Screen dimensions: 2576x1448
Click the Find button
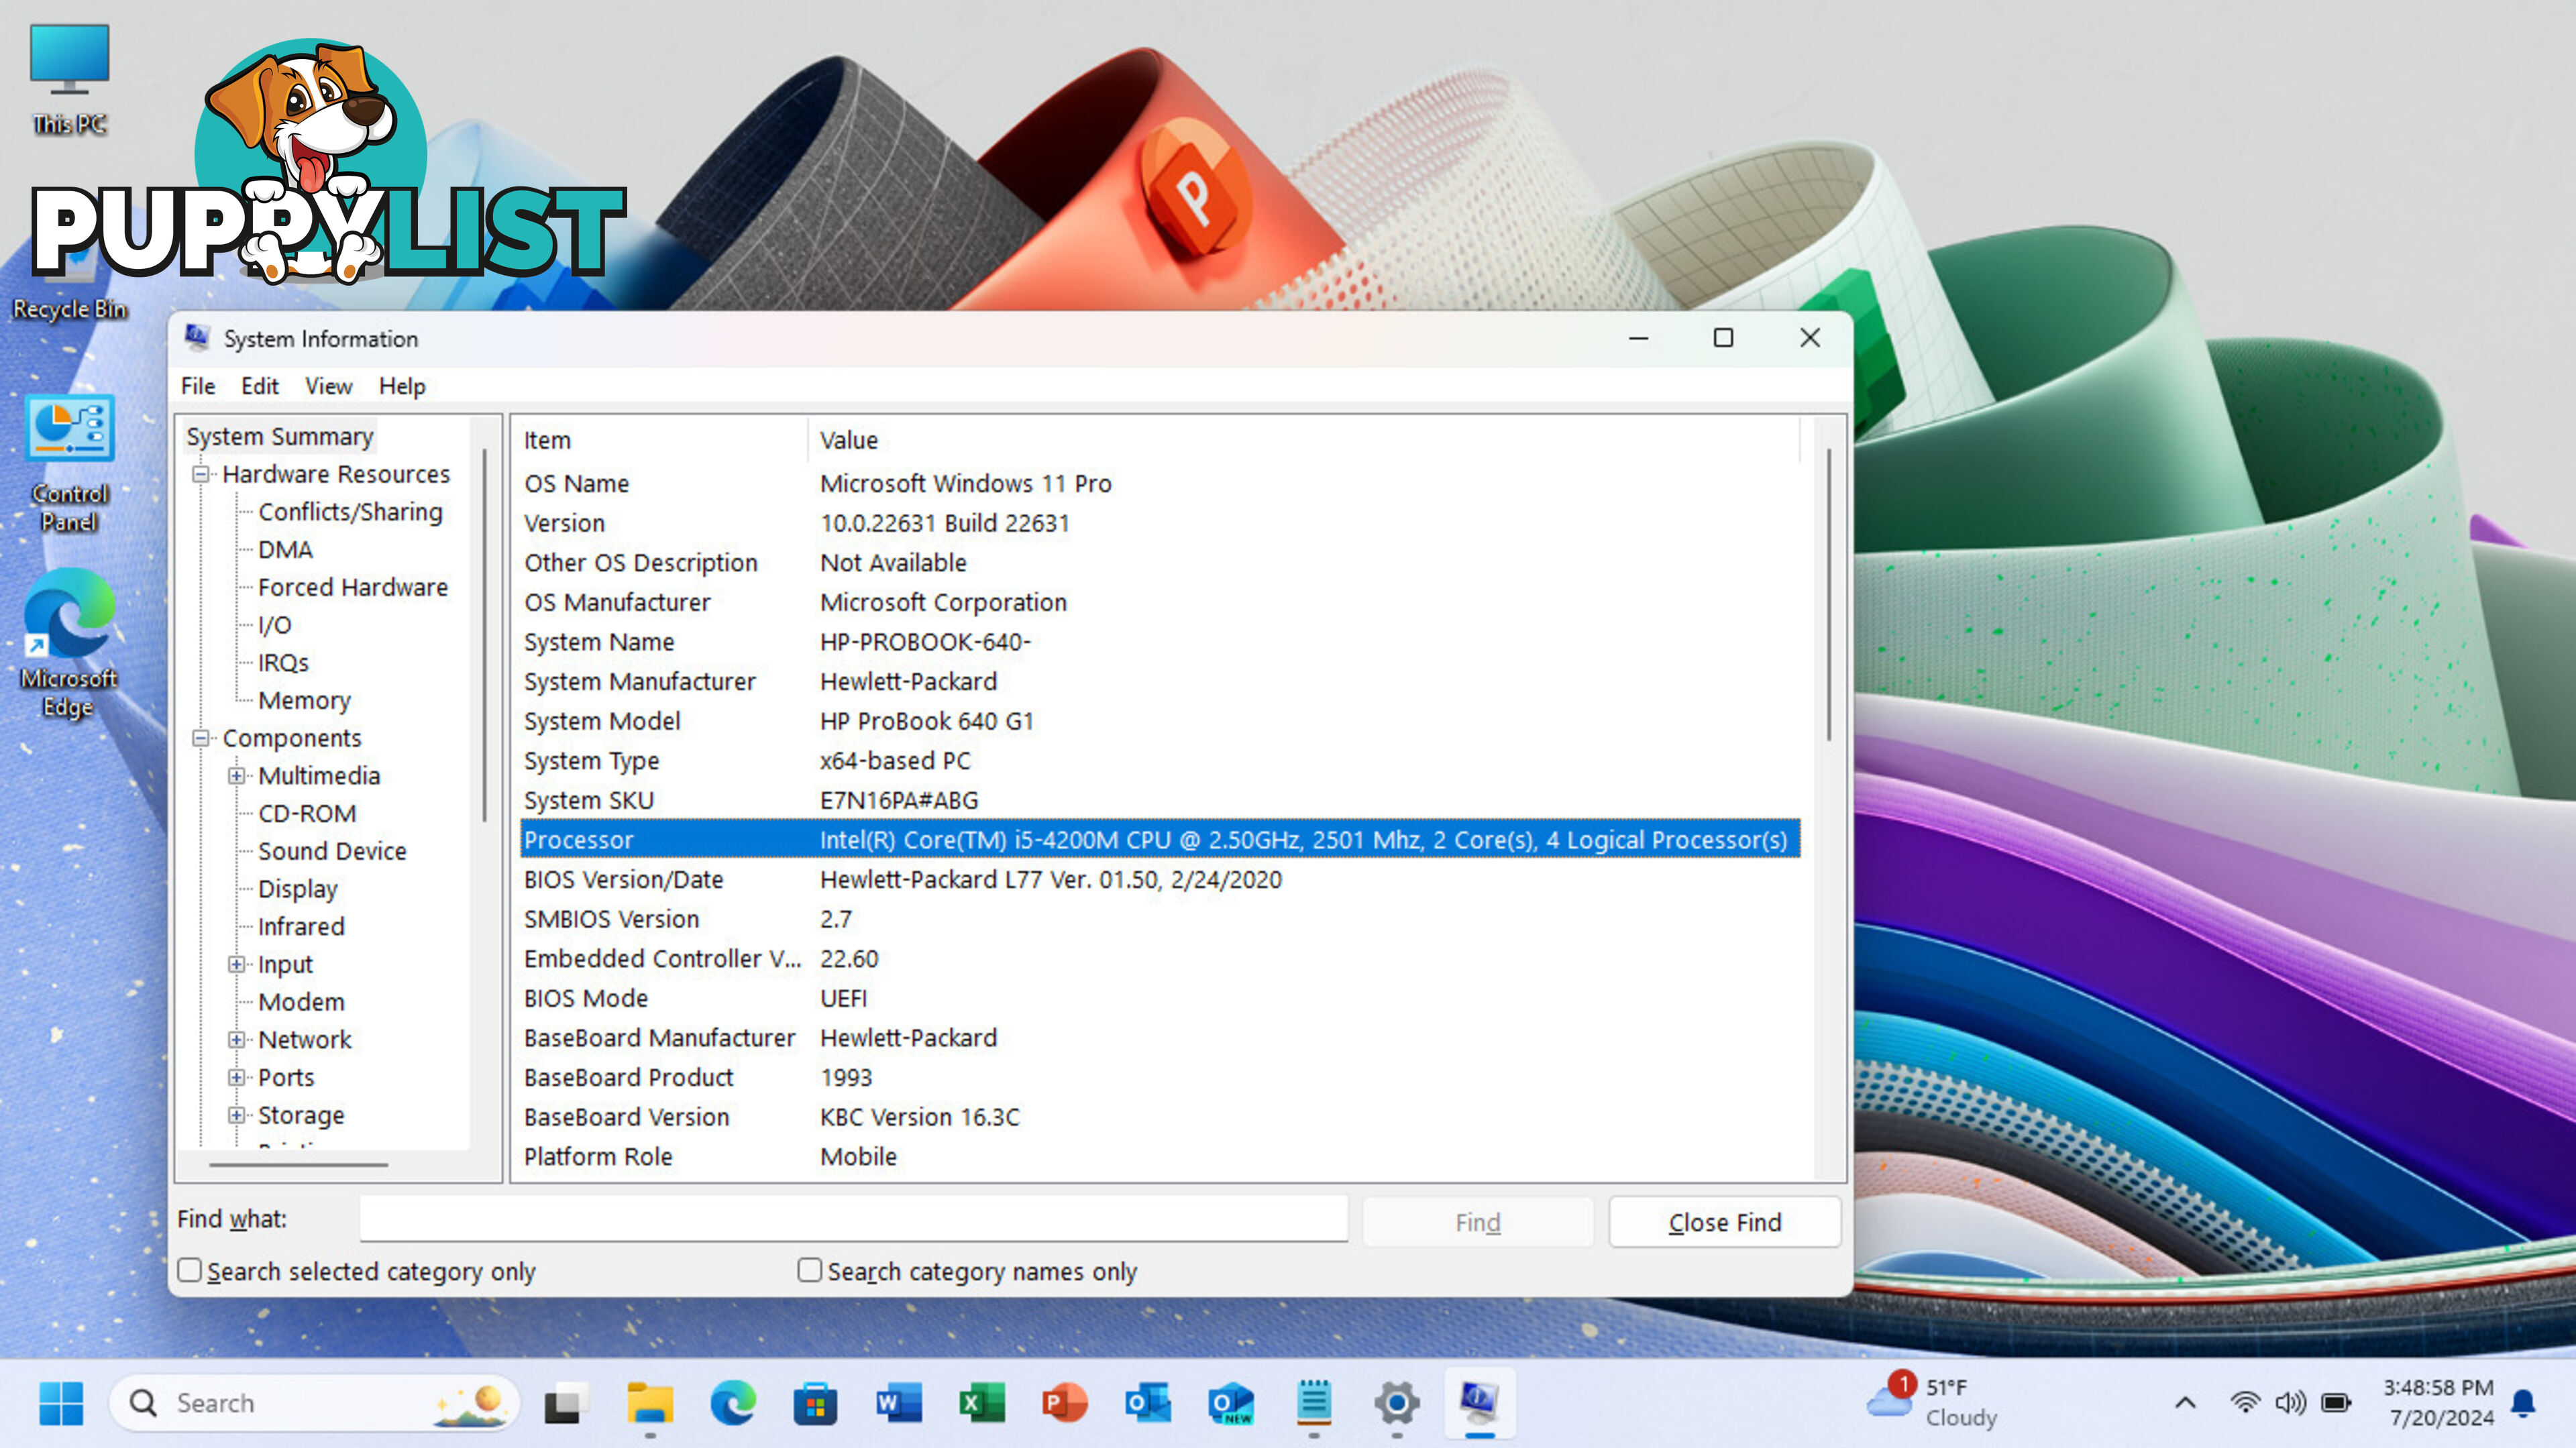pos(1478,1222)
